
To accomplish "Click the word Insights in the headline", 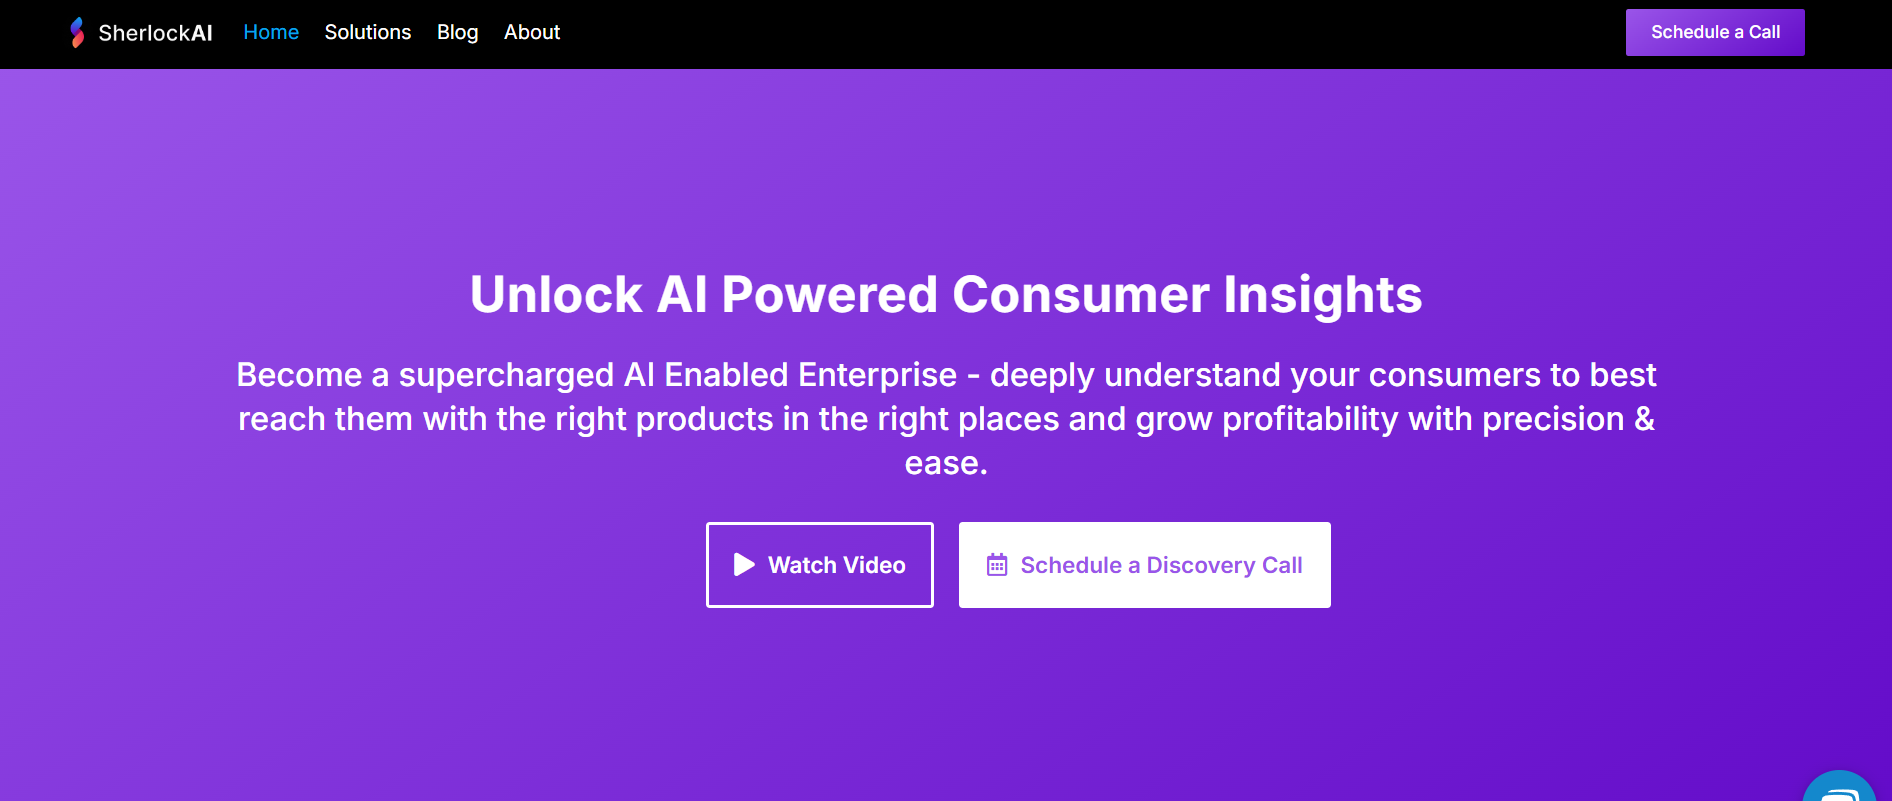I will (x=1323, y=296).
